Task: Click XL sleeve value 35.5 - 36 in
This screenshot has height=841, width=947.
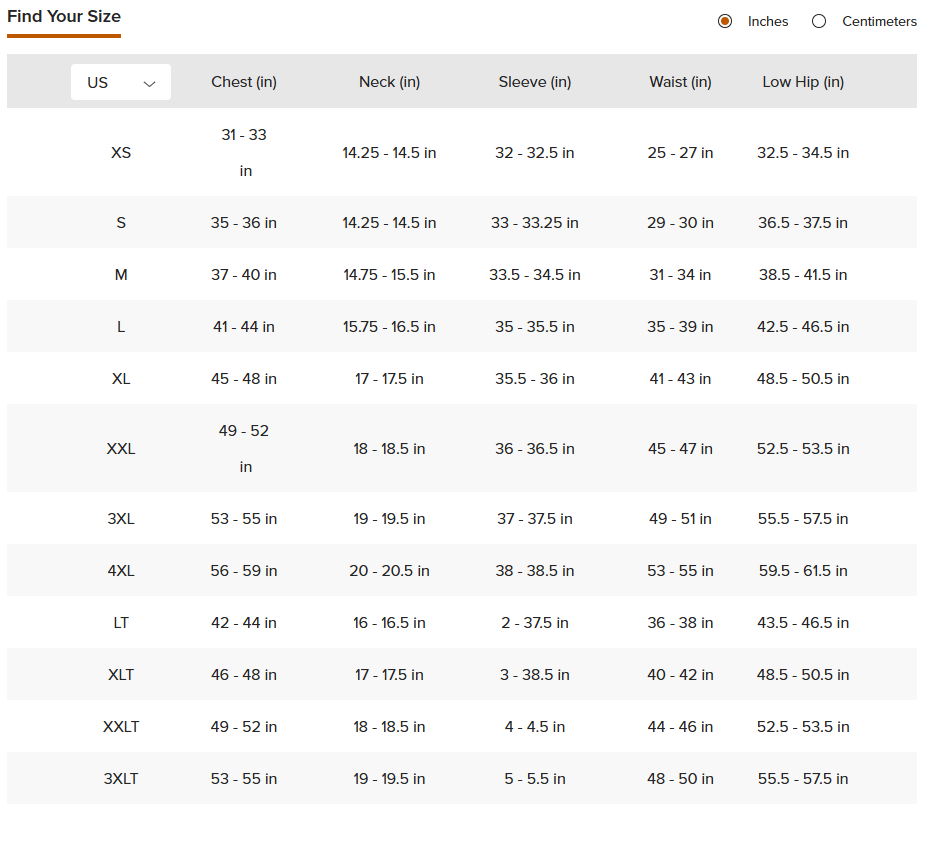Action: click(534, 378)
